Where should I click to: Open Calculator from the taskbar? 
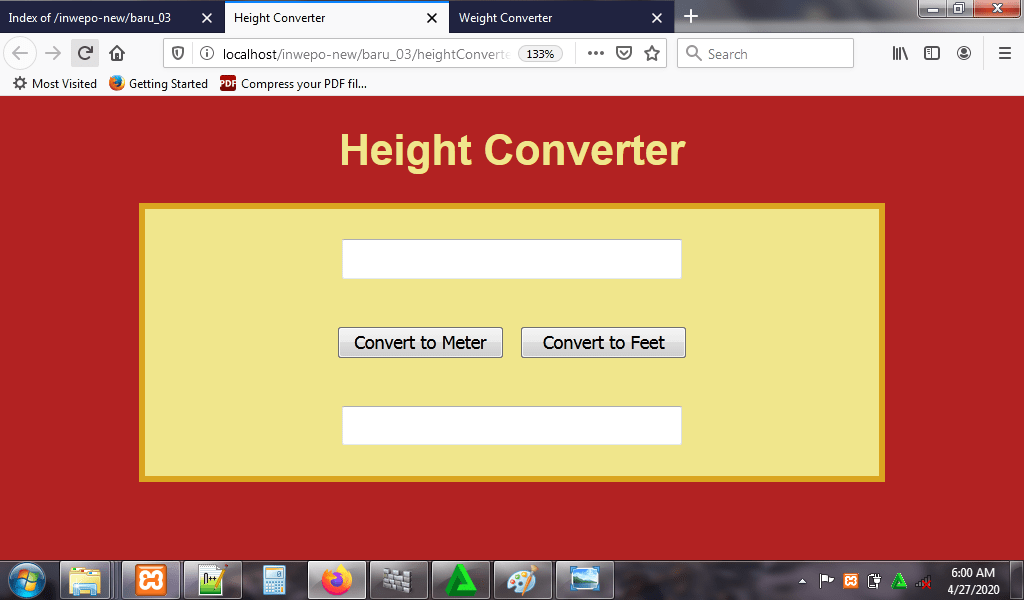274,580
